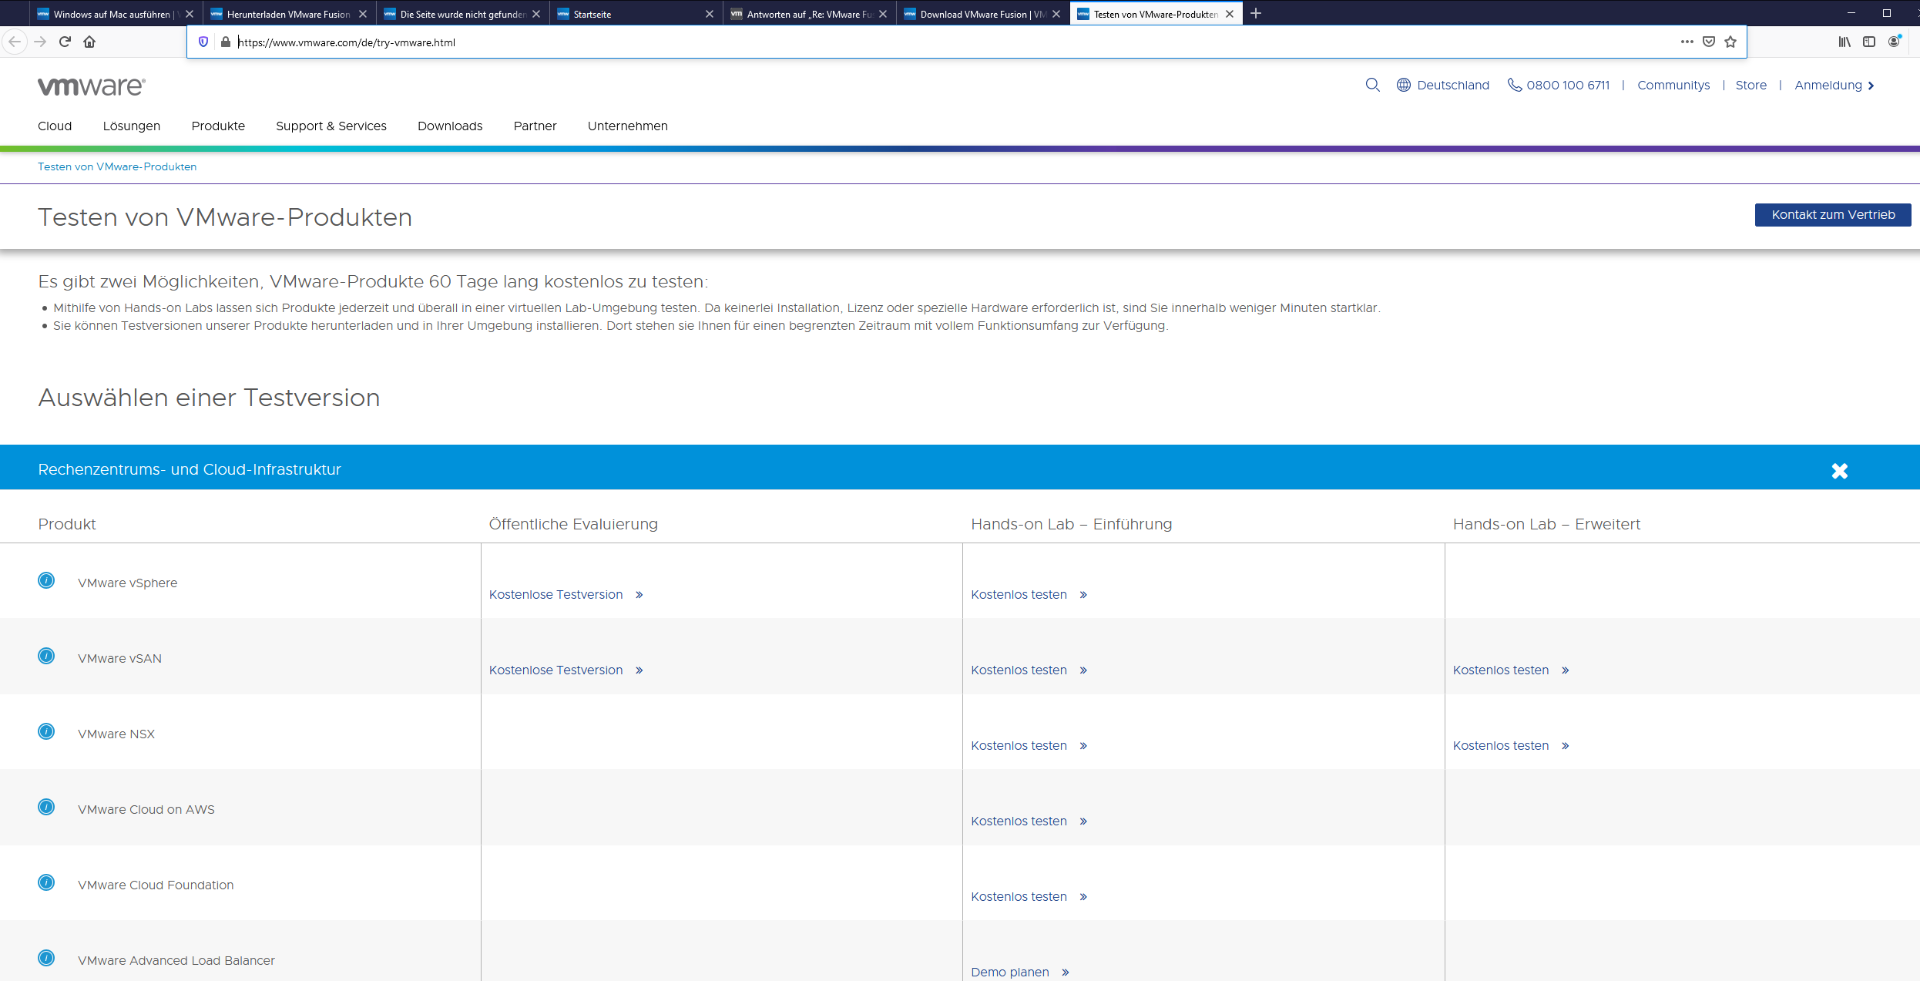The height and width of the screenshot is (981, 1920).
Task: Open the site search magnifier
Action: (1373, 85)
